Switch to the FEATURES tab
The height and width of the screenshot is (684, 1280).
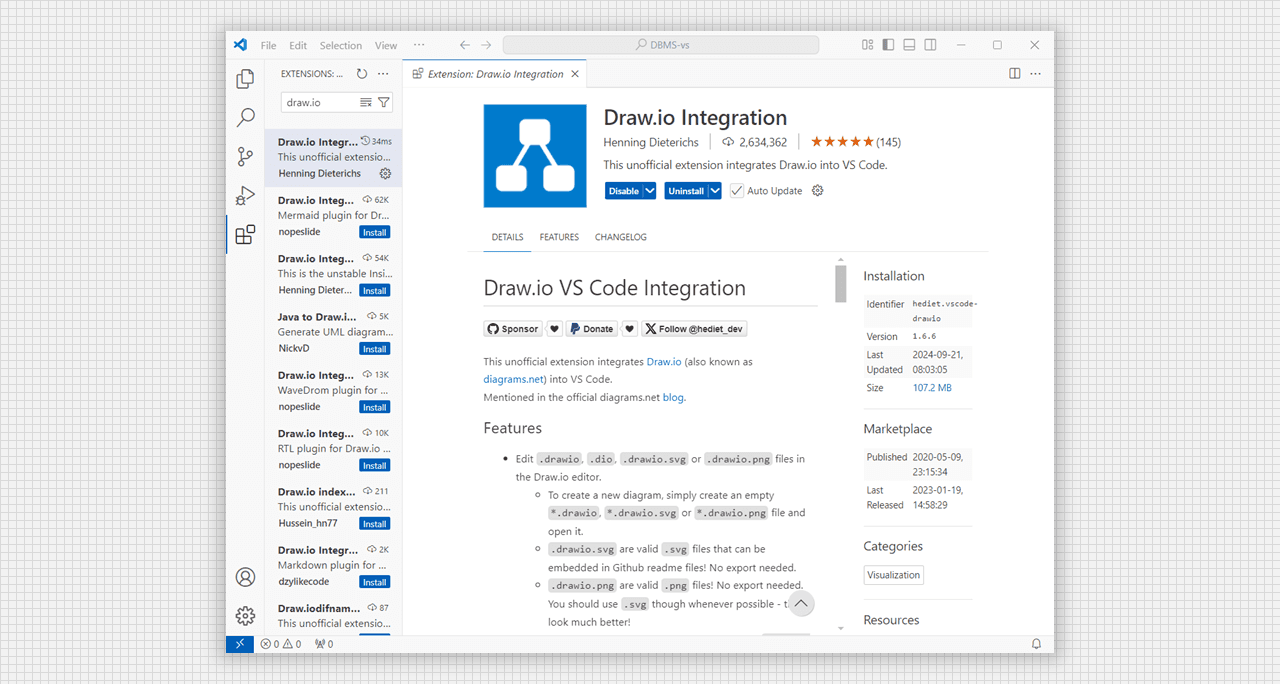click(x=559, y=237)
